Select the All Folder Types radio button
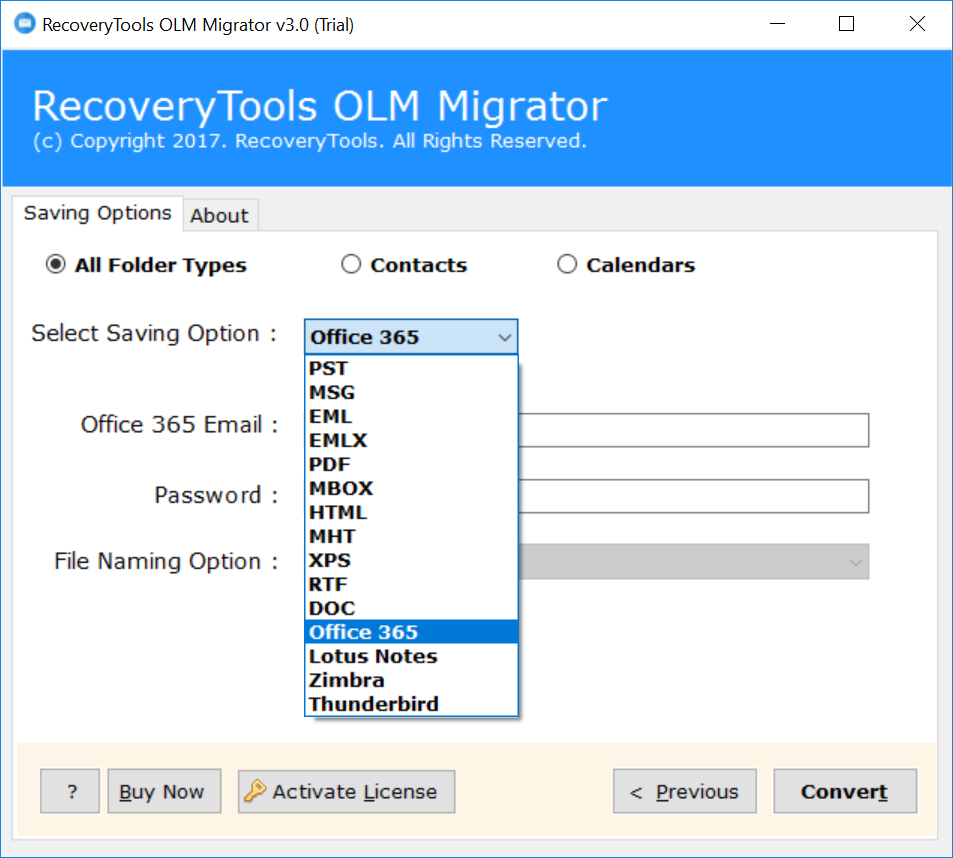The height and width of the screenshot is (858, 953). [55, 264]
